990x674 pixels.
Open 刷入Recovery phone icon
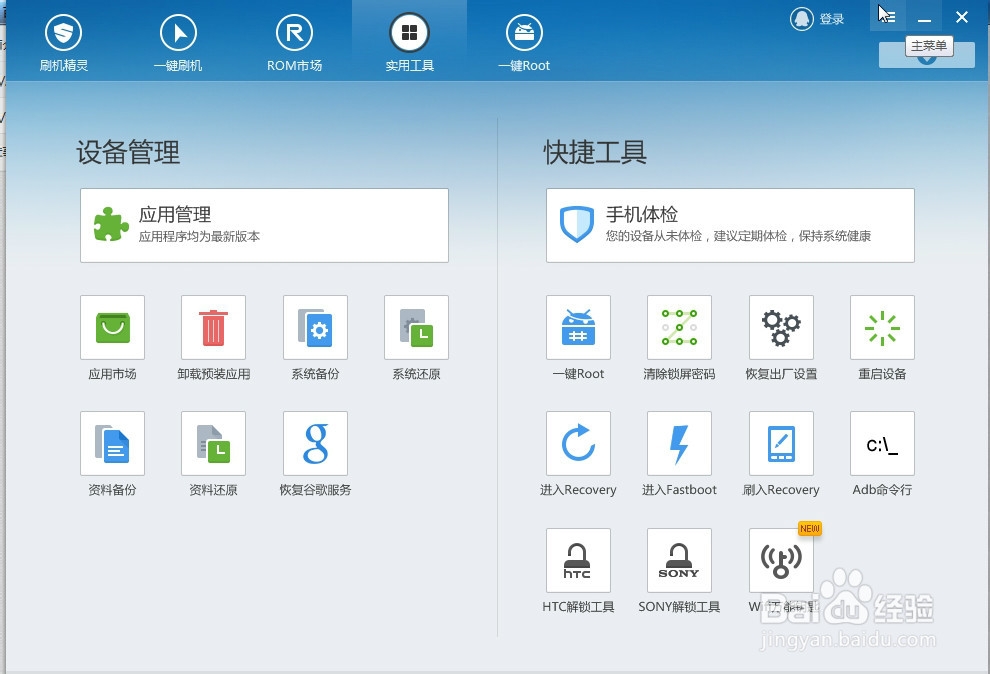(x=781, y=444)
